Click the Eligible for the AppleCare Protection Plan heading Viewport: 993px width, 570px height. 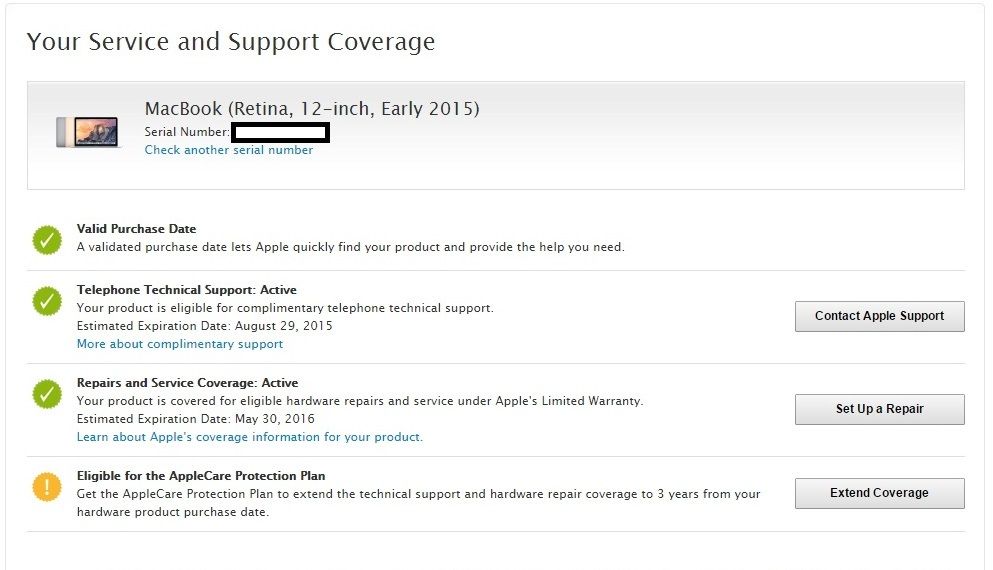point(201,476)
